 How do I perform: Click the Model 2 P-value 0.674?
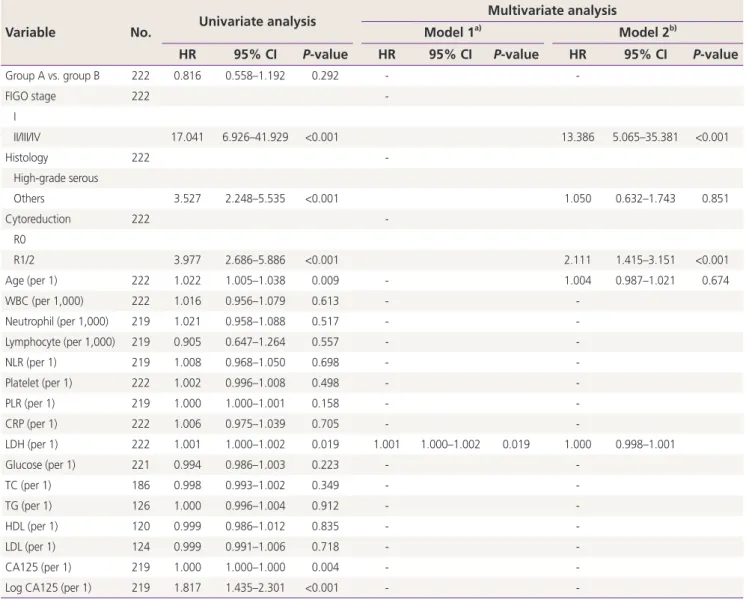point(715,280)
